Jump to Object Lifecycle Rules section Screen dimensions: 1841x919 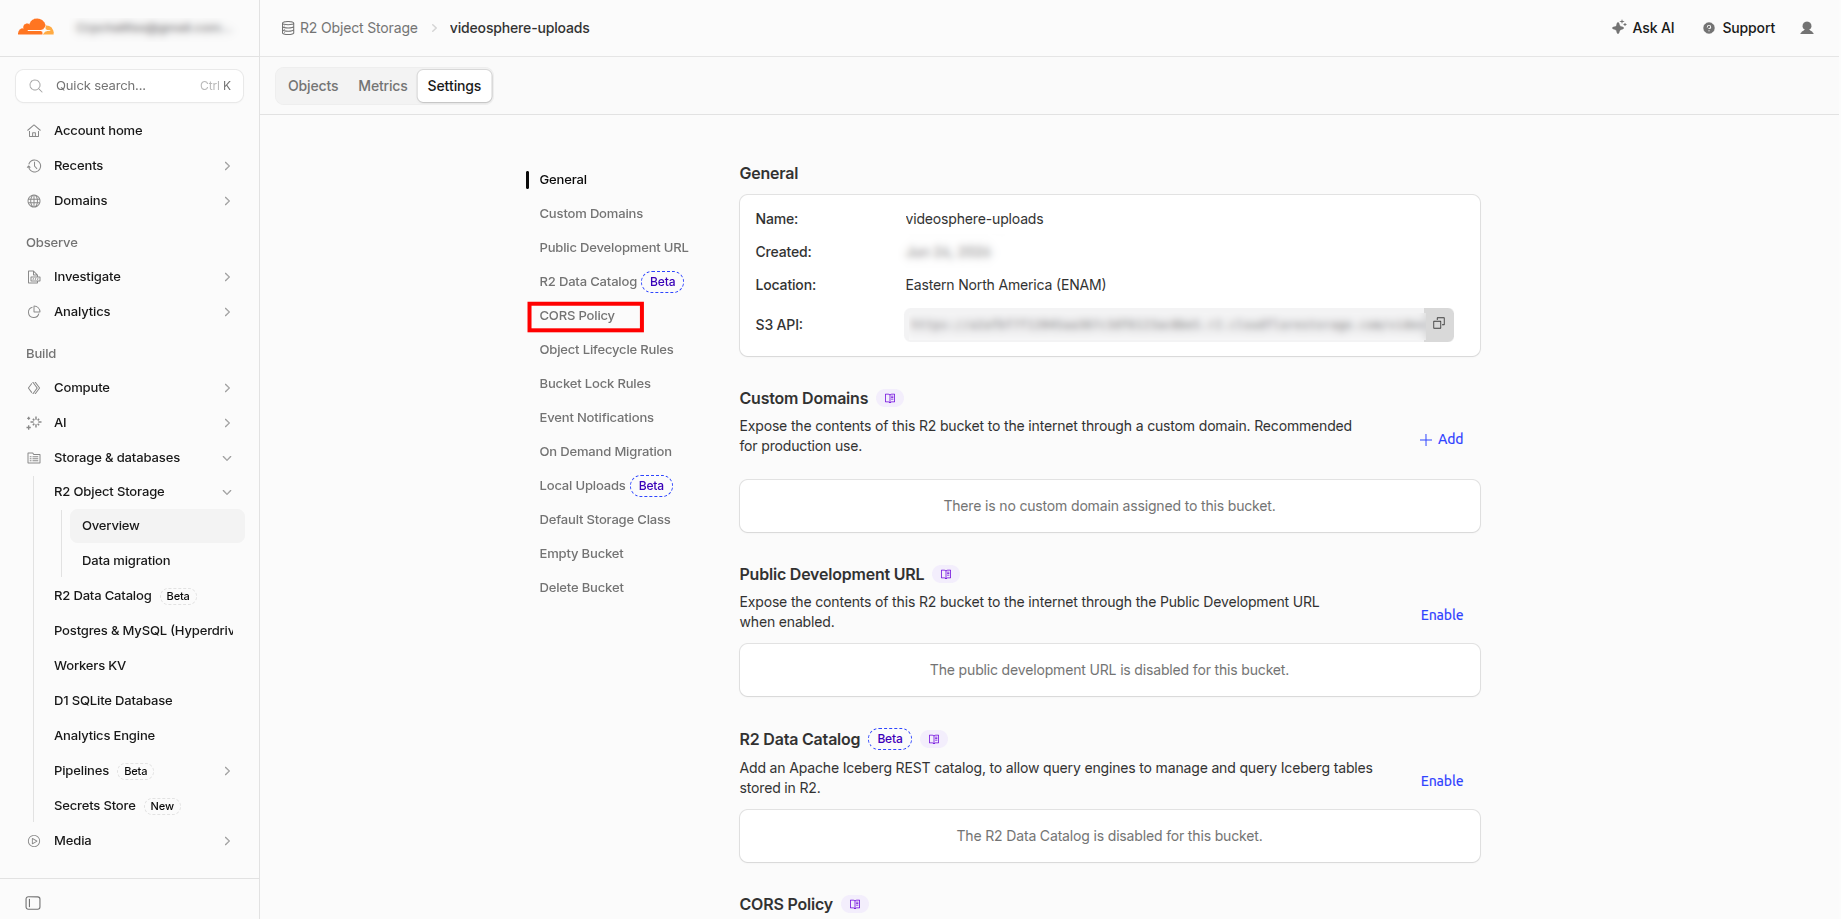point(606,350)
